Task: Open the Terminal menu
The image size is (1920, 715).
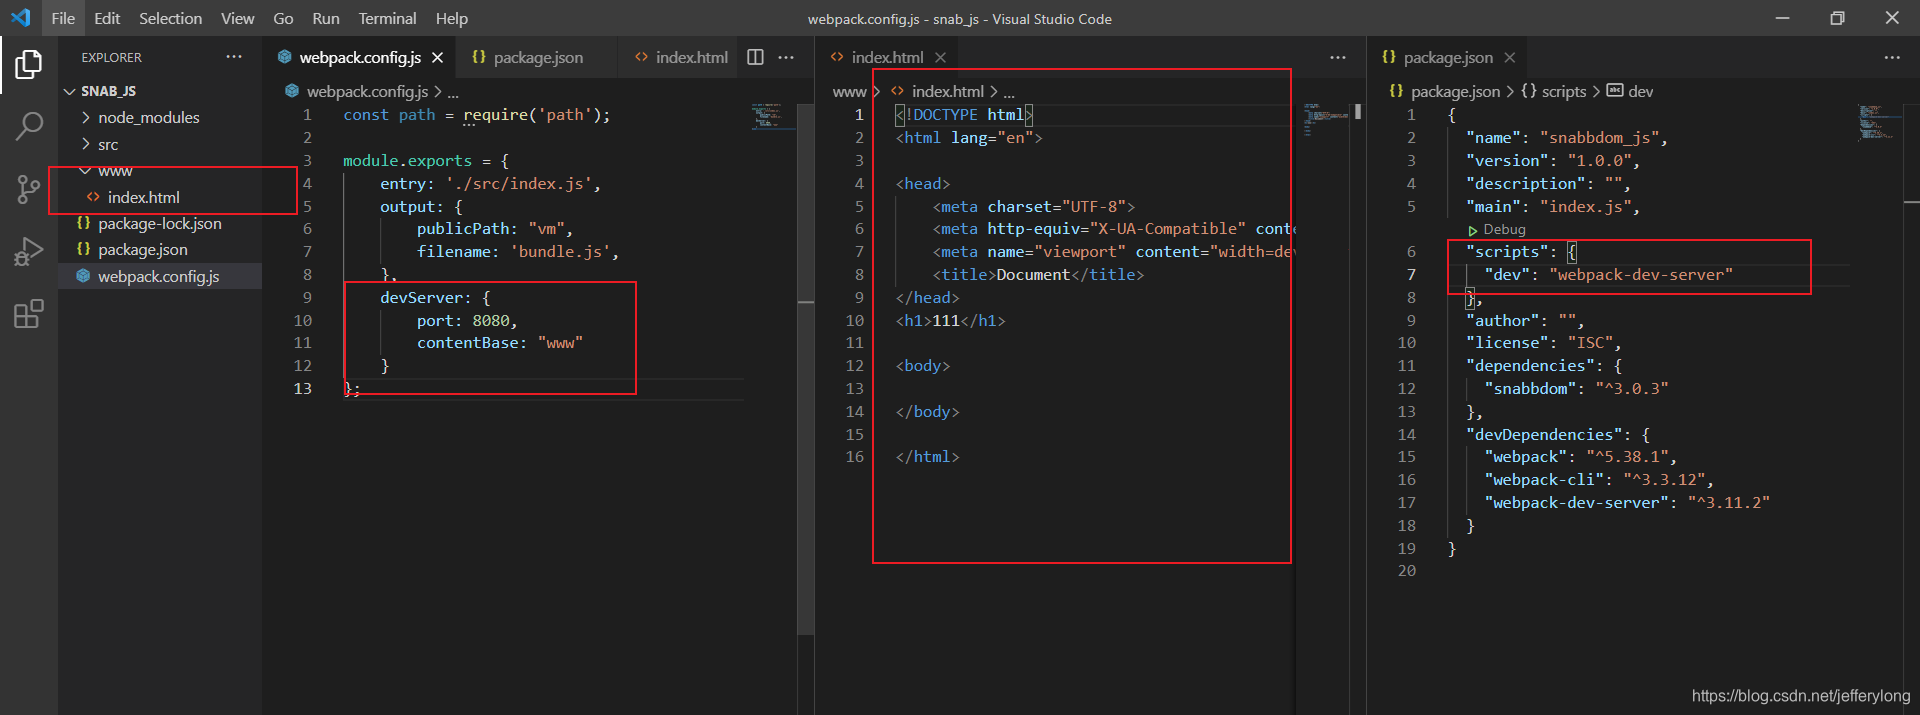Action: click(x=387, y=18)
